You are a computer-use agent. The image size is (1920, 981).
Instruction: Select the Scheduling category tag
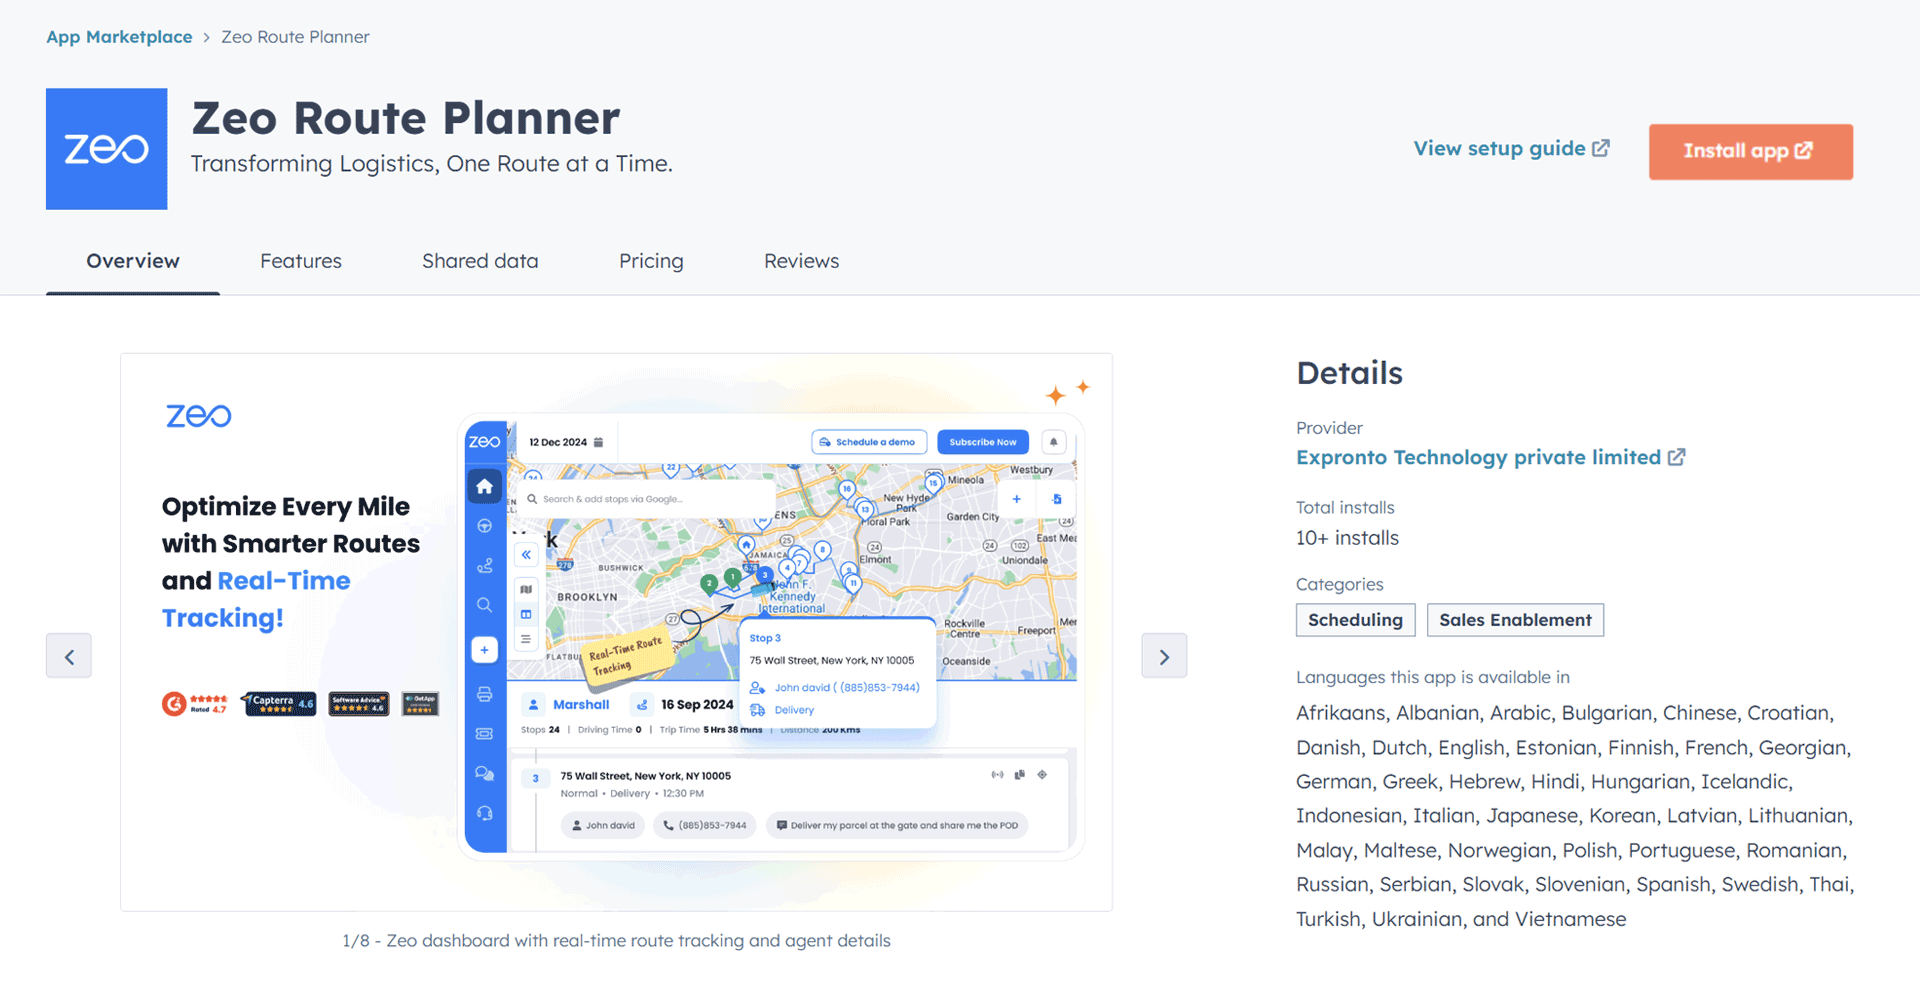[x=1355, y=620]
